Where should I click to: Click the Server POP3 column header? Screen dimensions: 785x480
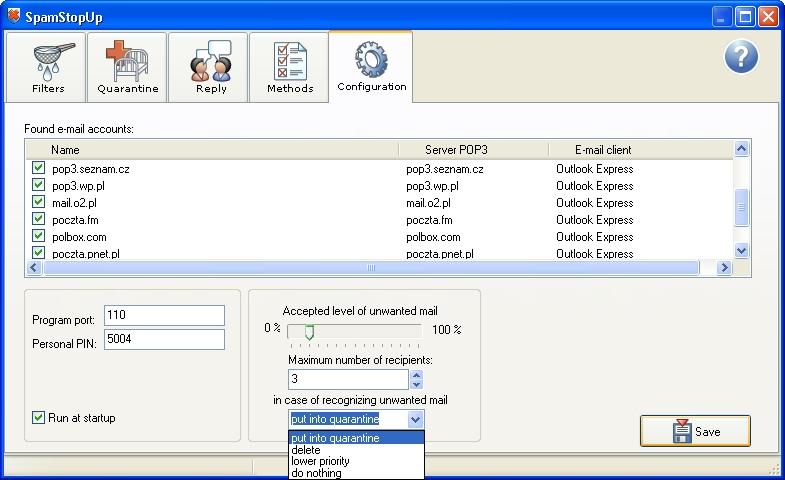[x=474, y=150]
